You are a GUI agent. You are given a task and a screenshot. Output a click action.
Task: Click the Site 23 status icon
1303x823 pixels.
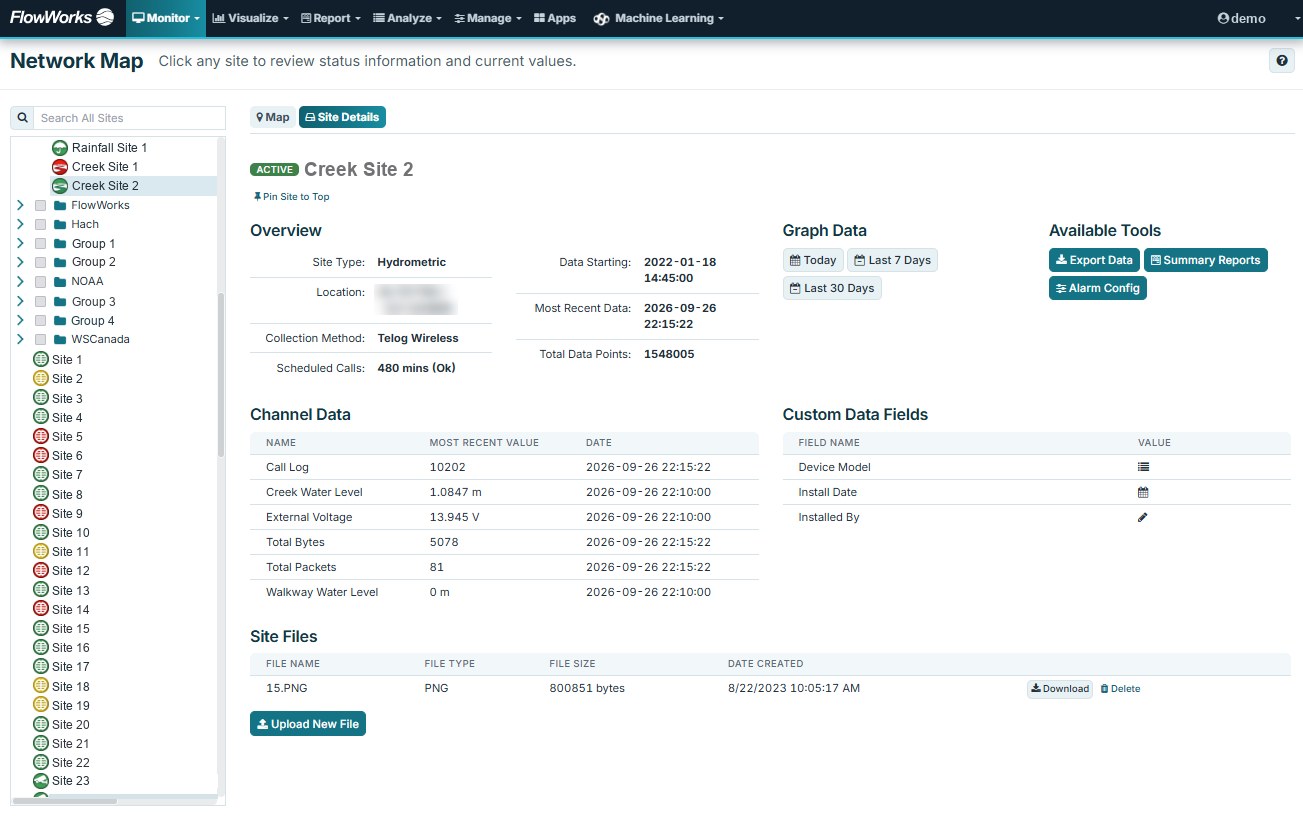coord(41,781)
